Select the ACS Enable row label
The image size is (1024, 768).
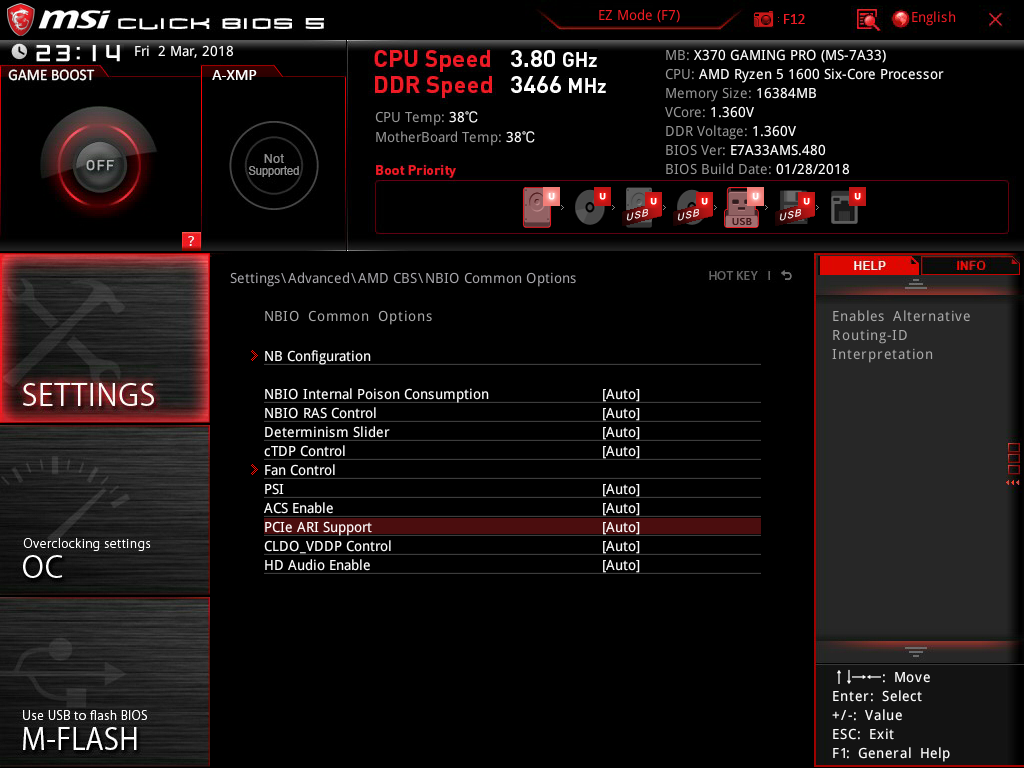tap(298, 508)
